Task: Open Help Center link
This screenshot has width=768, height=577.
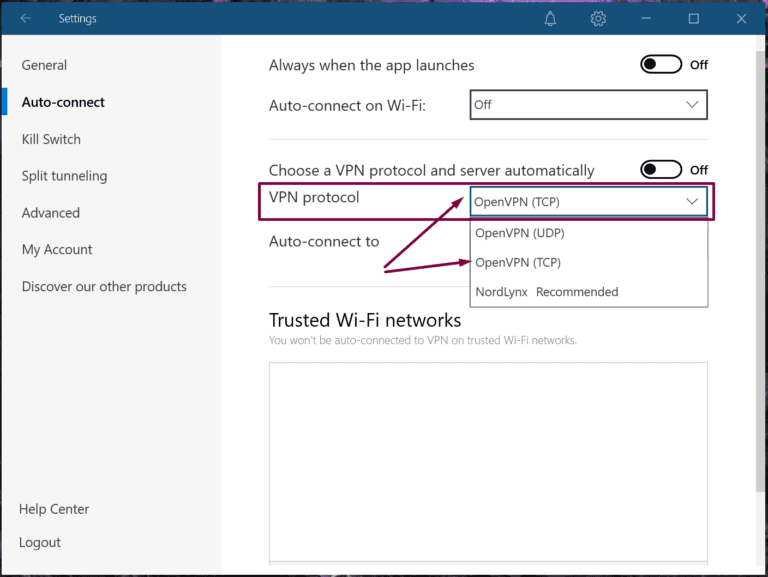Action: click(x=54, y=509)
